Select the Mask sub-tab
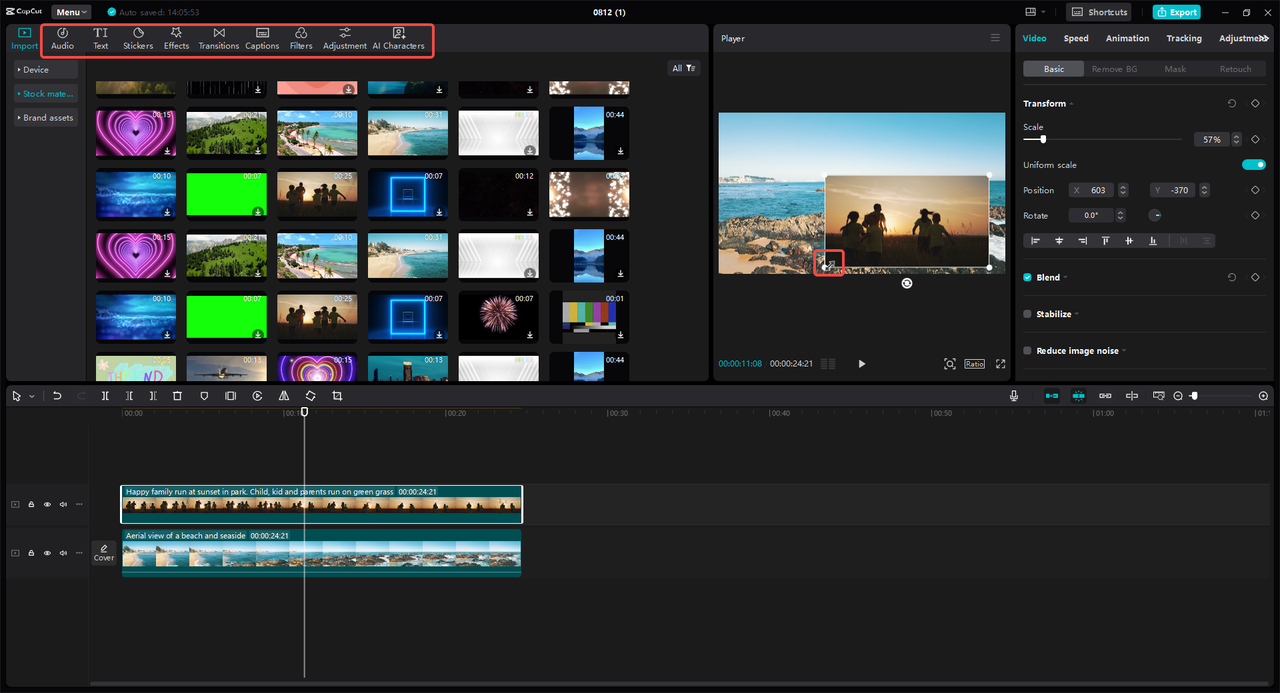This screenshot has width=1280, height=693. (x=1175, y=69)
